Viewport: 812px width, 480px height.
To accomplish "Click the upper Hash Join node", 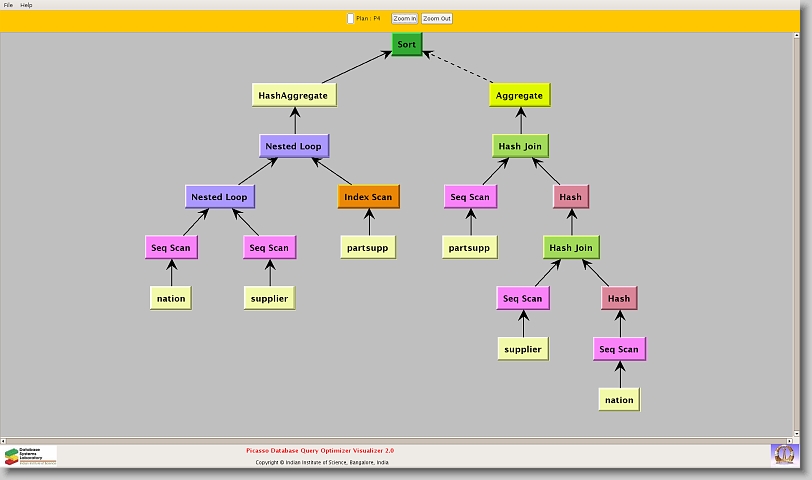I will pyautogui.click(x=520, y=146).
